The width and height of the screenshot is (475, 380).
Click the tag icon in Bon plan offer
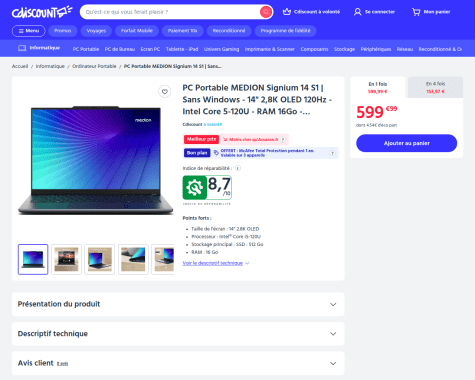click(216, 153)
